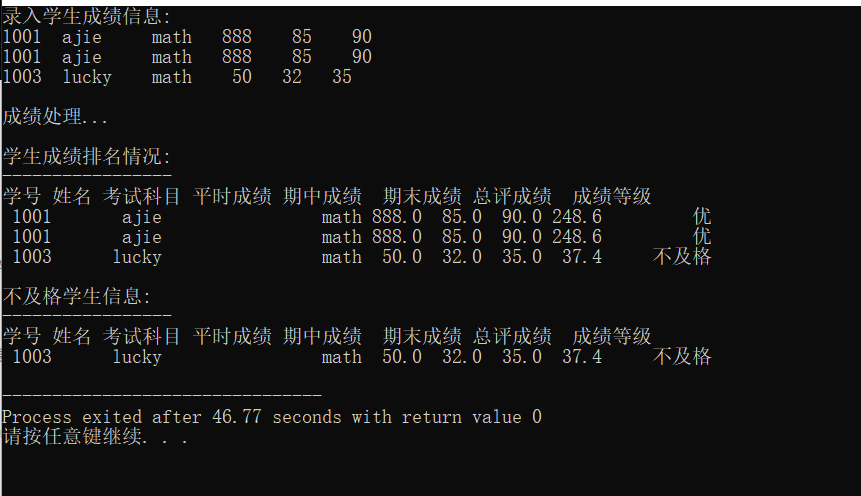Click '不及格' grade in the ranking table
Screen dimensions: 861x496
[x=682, y=257]
